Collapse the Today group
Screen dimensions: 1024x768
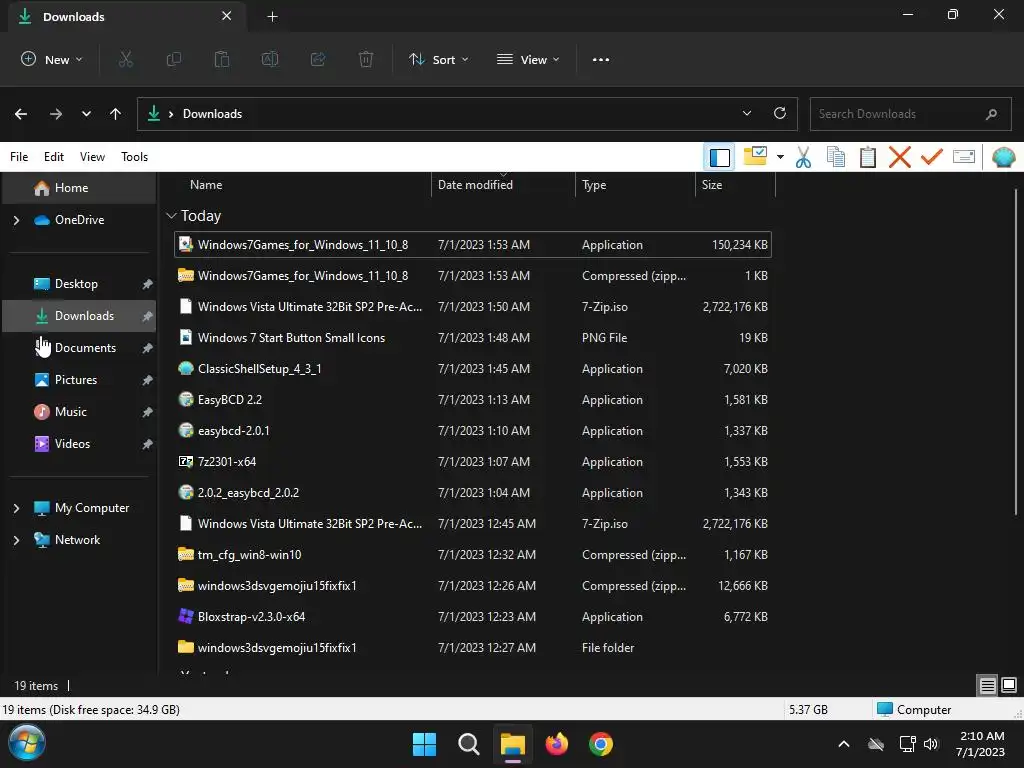tap(172, 216)
